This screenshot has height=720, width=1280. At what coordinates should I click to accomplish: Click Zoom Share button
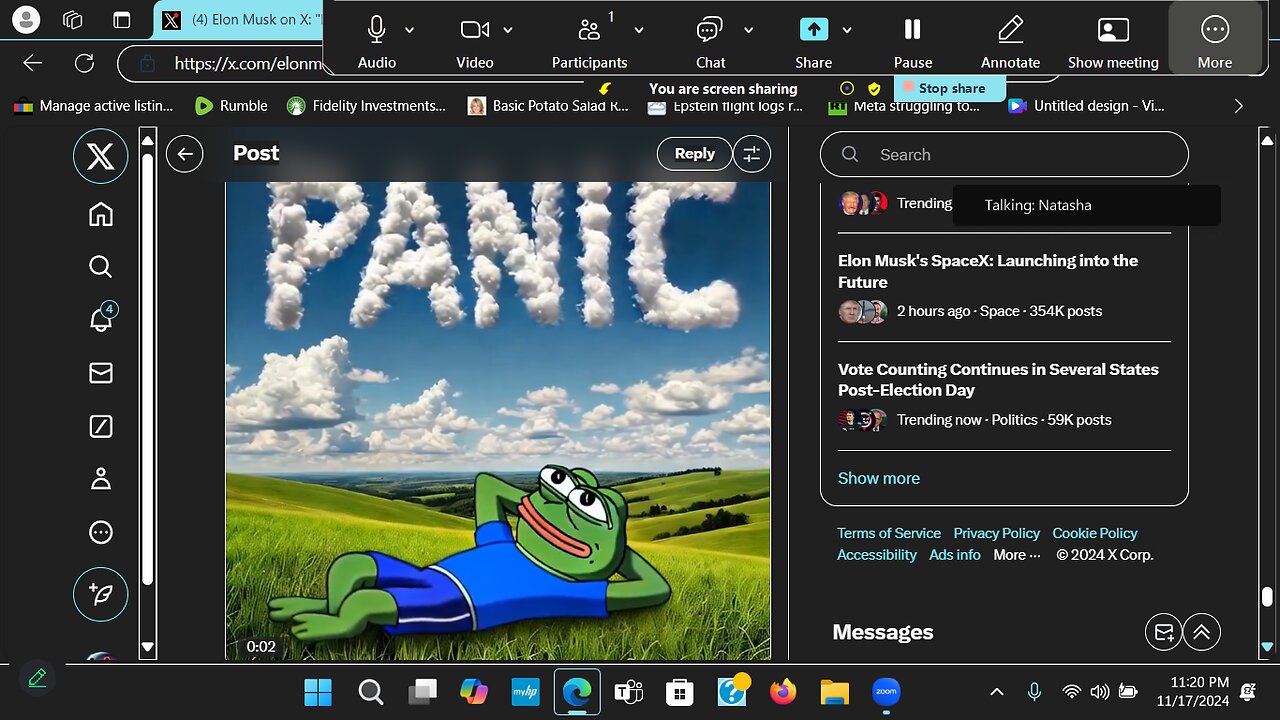813,40
